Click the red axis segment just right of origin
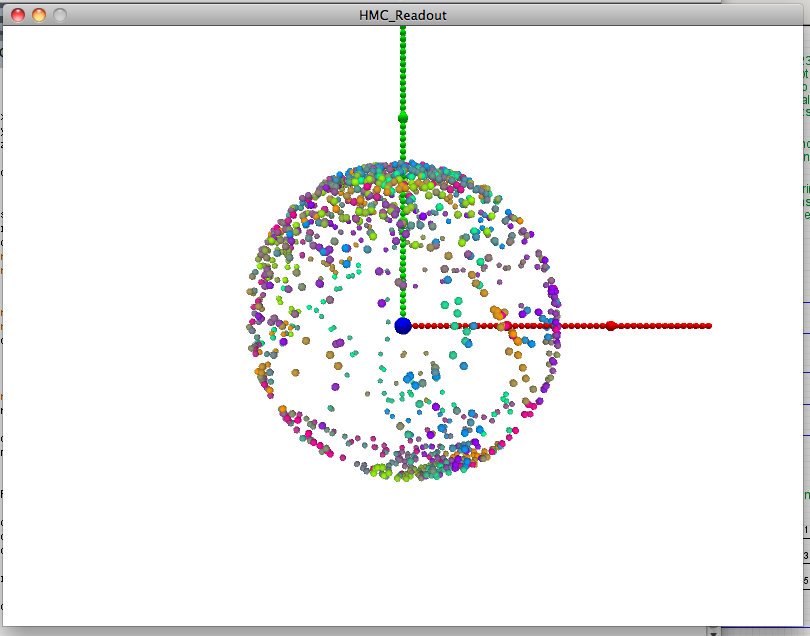810x636 pixels. pyautogui.click(x=440, y=326)
